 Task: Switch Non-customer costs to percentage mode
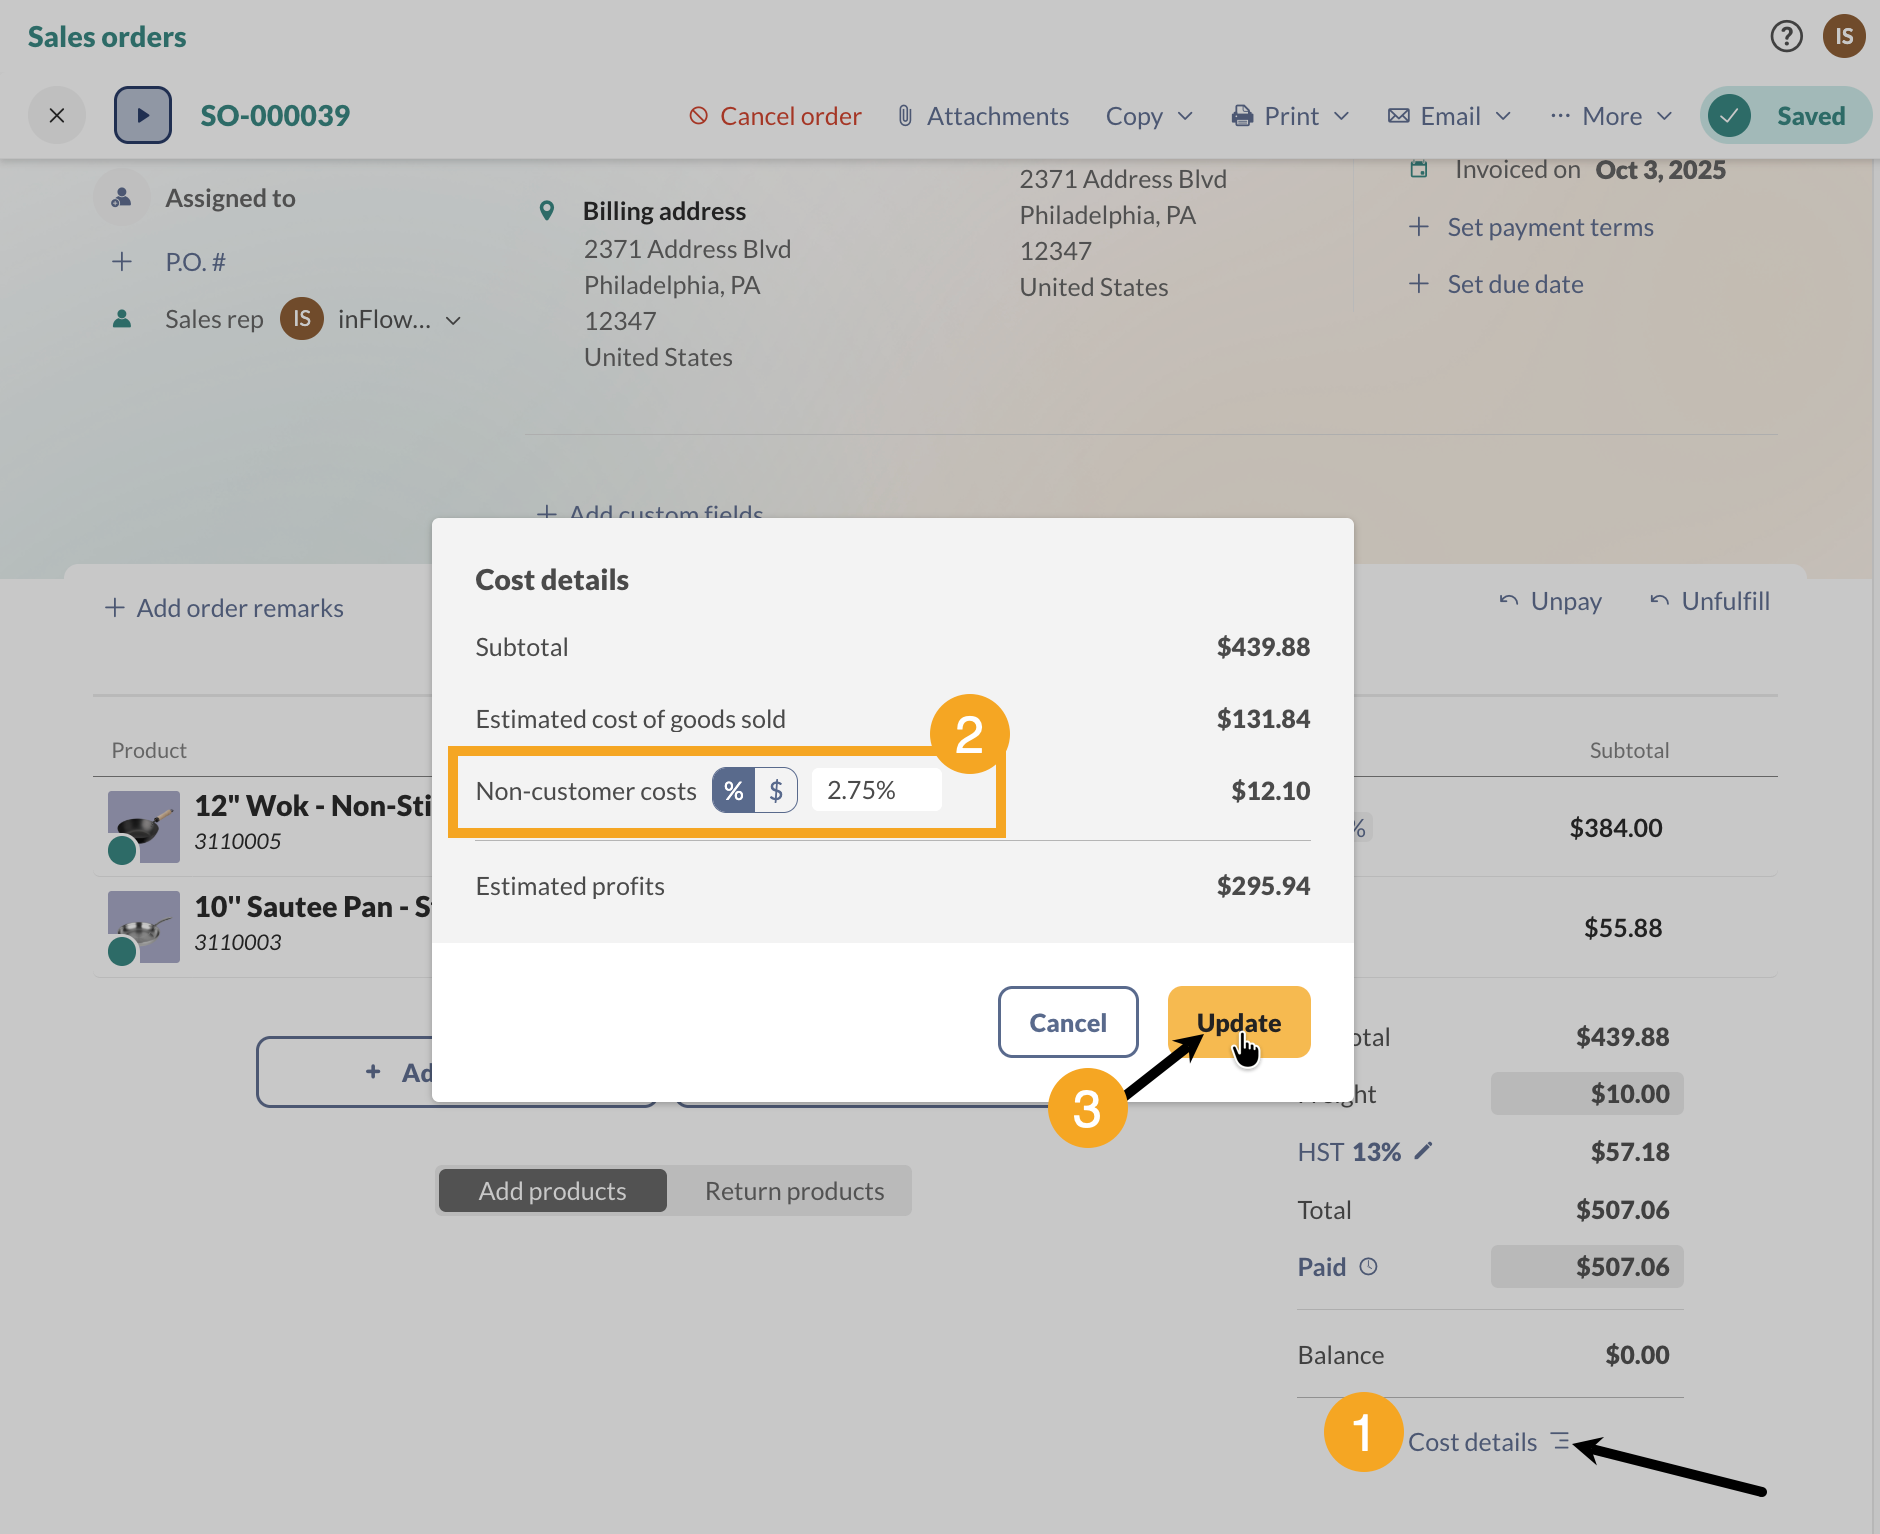734,789
